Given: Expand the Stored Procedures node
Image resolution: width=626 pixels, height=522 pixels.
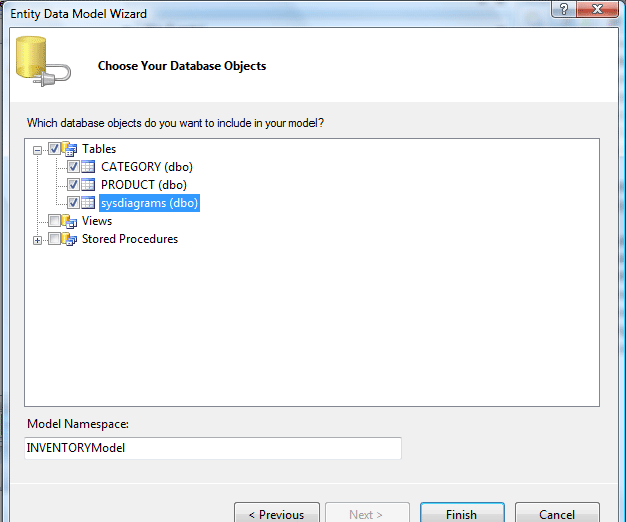Looking at the screenshot, I should point(38,240).
